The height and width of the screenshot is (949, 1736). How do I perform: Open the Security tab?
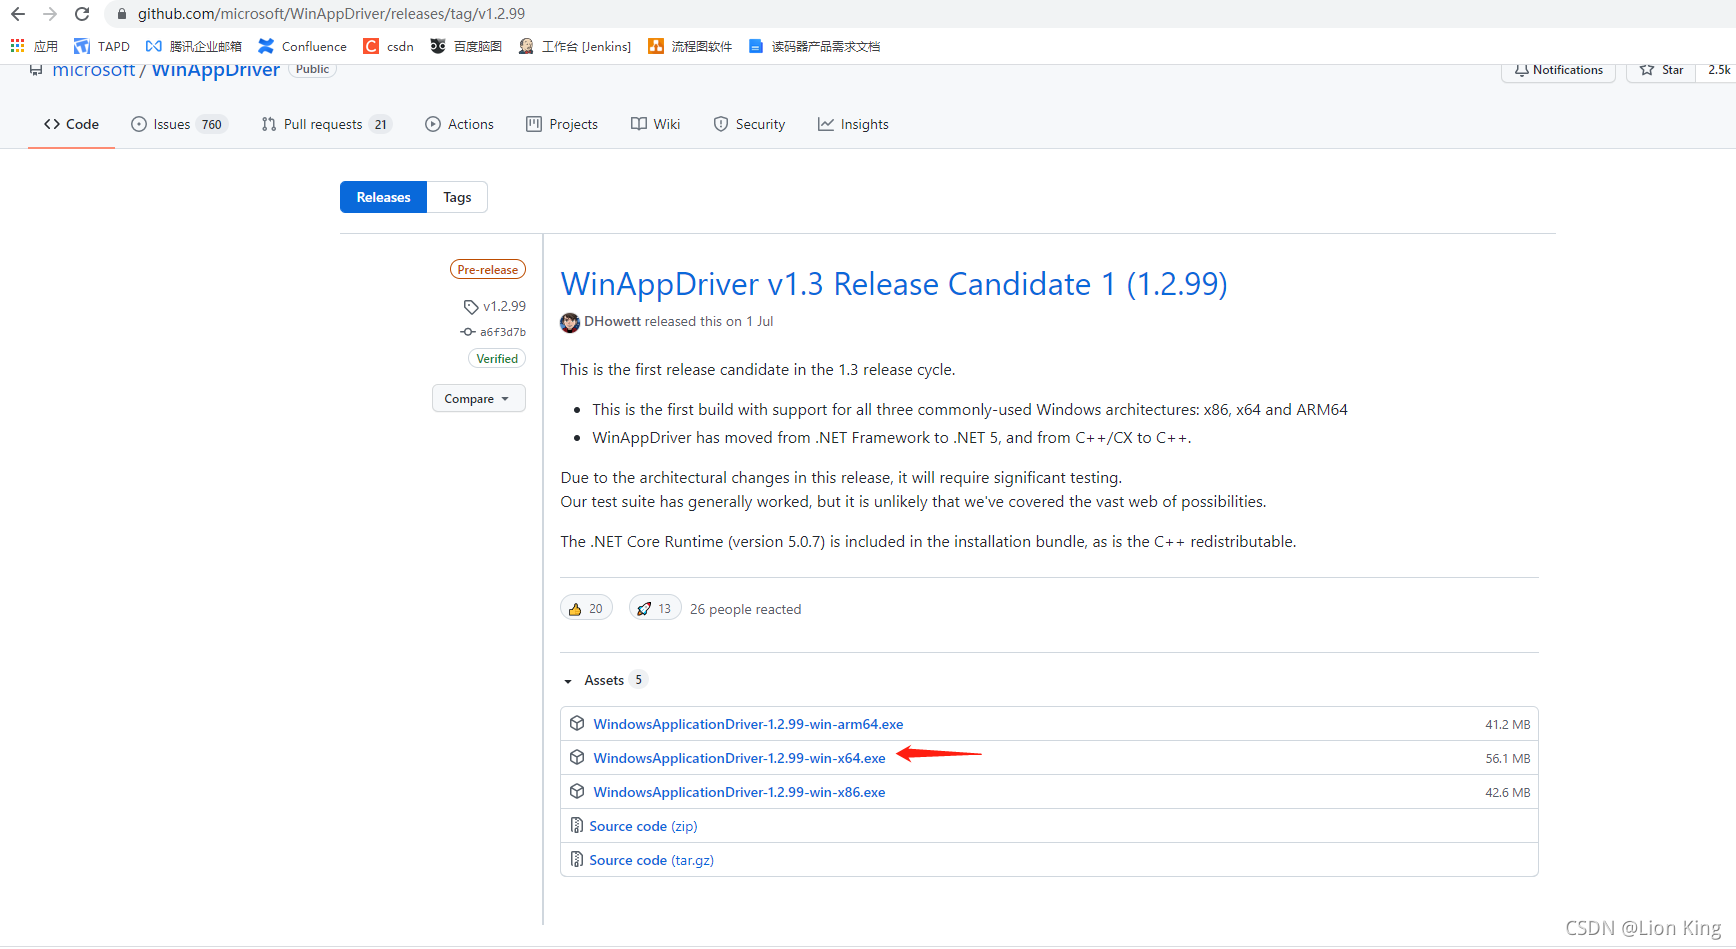point(749,124)
